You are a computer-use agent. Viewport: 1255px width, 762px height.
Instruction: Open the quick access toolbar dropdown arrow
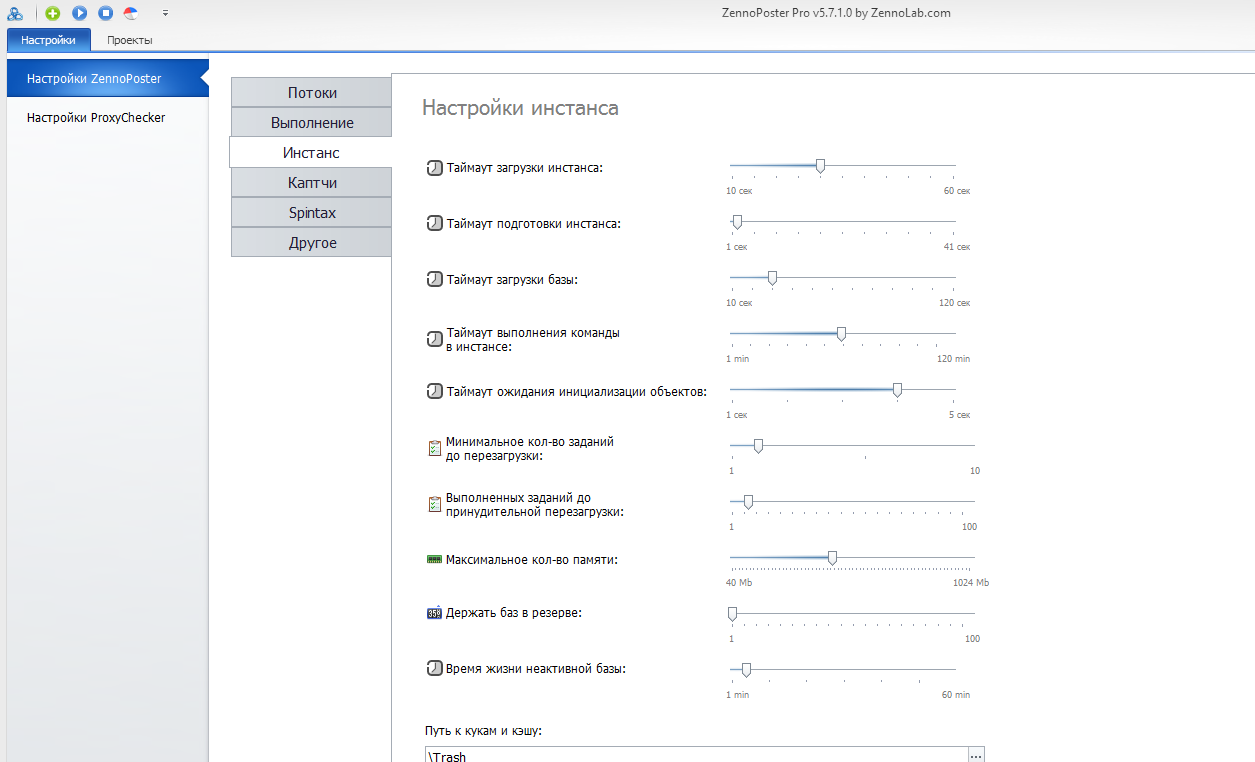(165, 13)
